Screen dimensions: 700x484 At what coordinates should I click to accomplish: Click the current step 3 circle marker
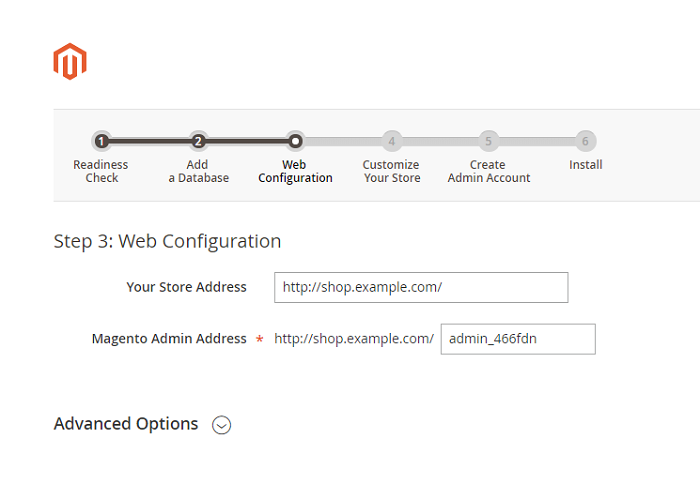tap(295, 142)
